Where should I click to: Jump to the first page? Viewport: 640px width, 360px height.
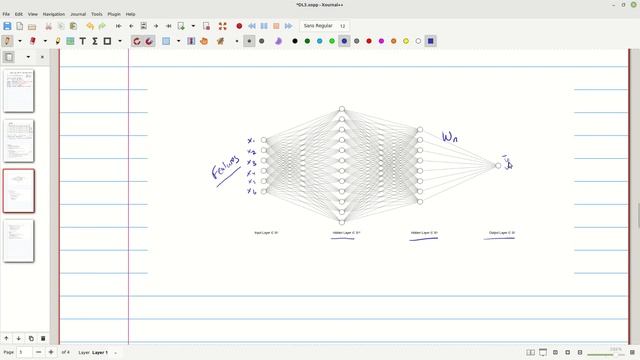(x=118, y=26)
